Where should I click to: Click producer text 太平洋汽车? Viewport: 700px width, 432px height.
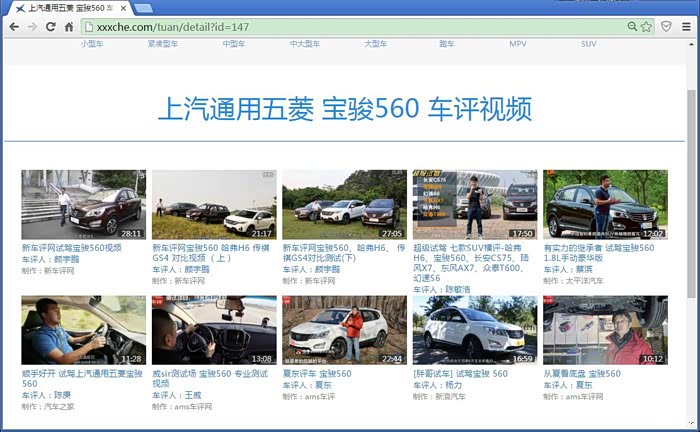point(584,281)
